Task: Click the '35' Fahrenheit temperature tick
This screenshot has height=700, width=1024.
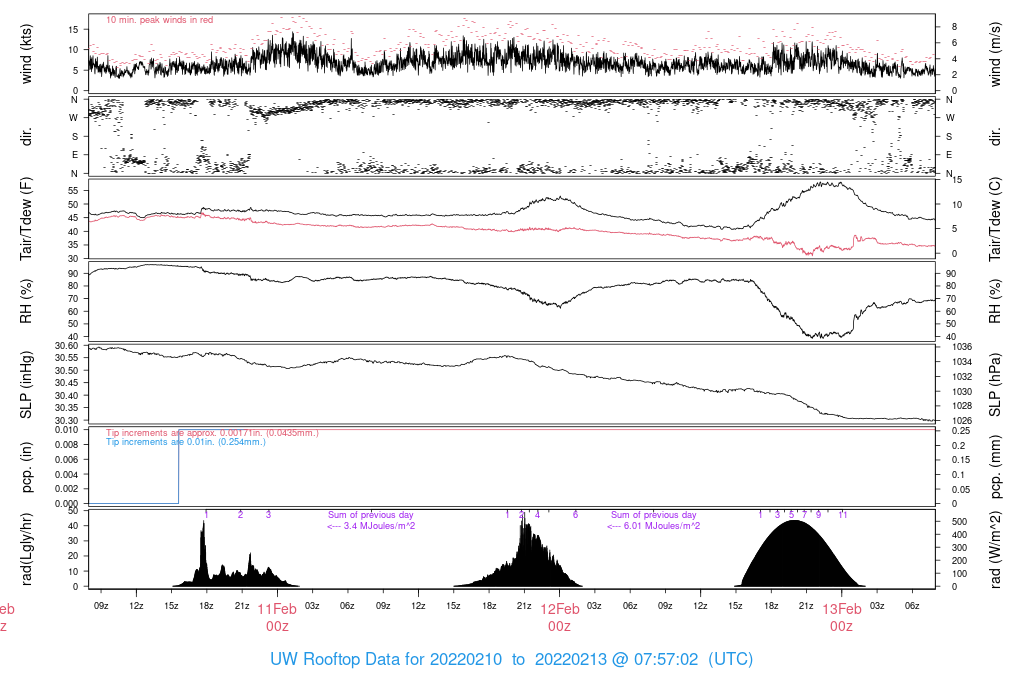Action: click(72, 245)
